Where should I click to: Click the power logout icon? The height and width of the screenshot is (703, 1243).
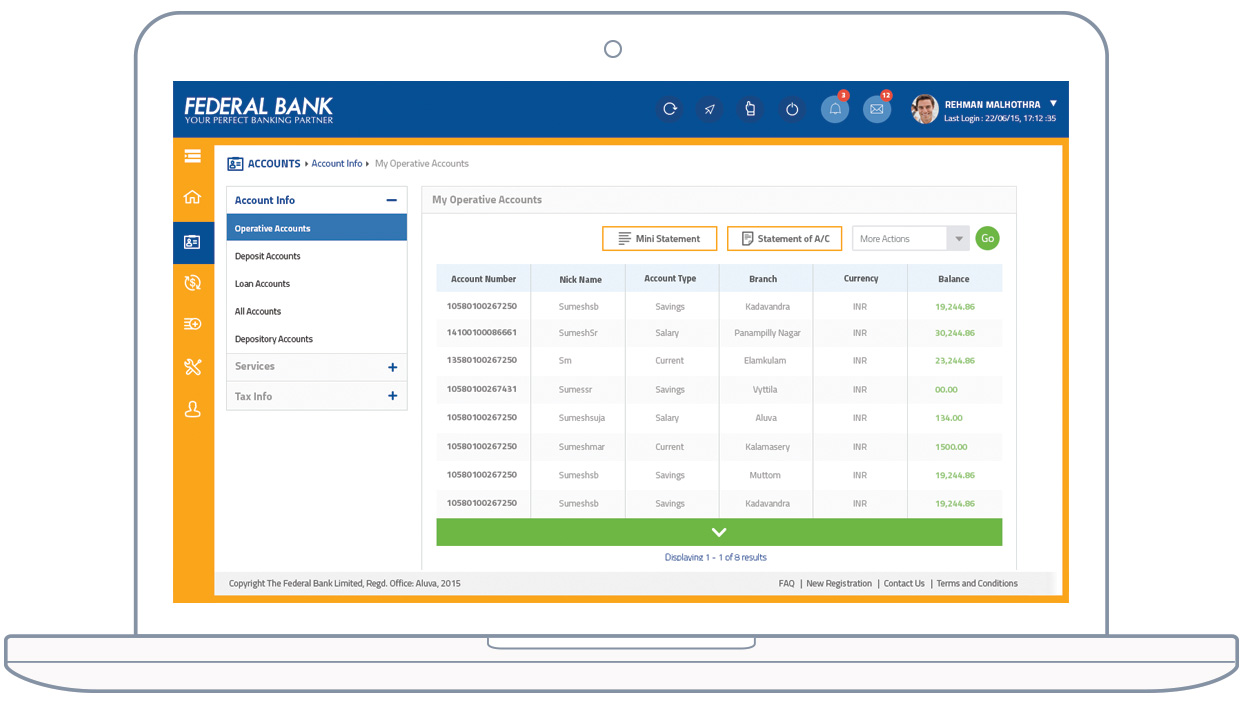point(792,109)
